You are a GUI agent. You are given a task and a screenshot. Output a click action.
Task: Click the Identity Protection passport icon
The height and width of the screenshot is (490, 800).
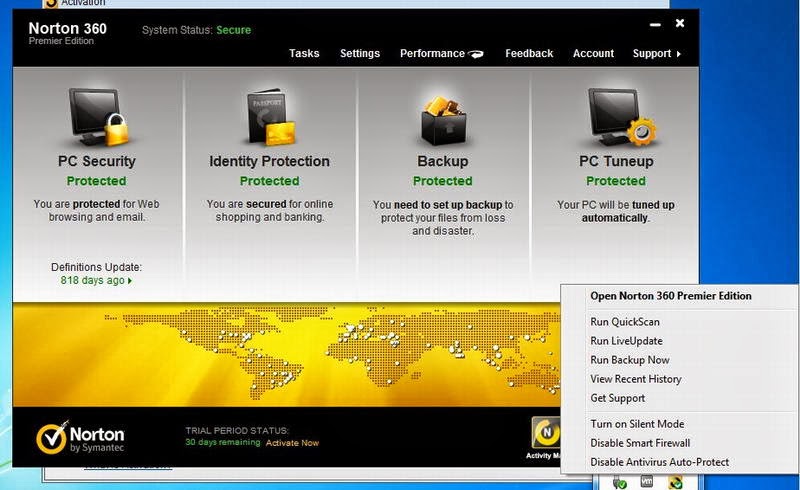[271, 118]
